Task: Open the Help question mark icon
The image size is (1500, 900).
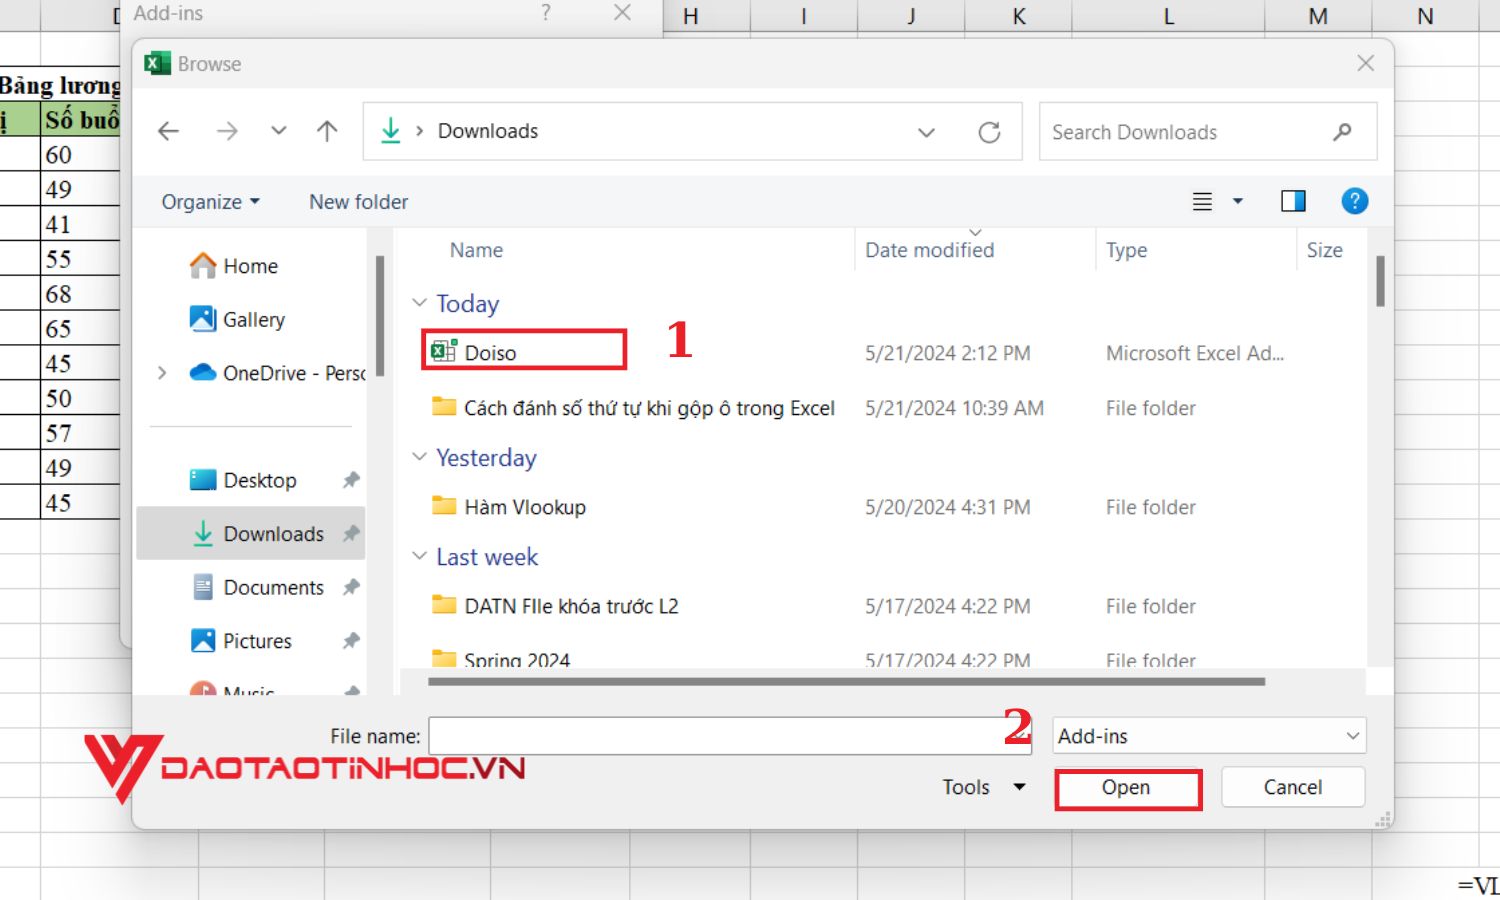Action: click(1354, 201)
